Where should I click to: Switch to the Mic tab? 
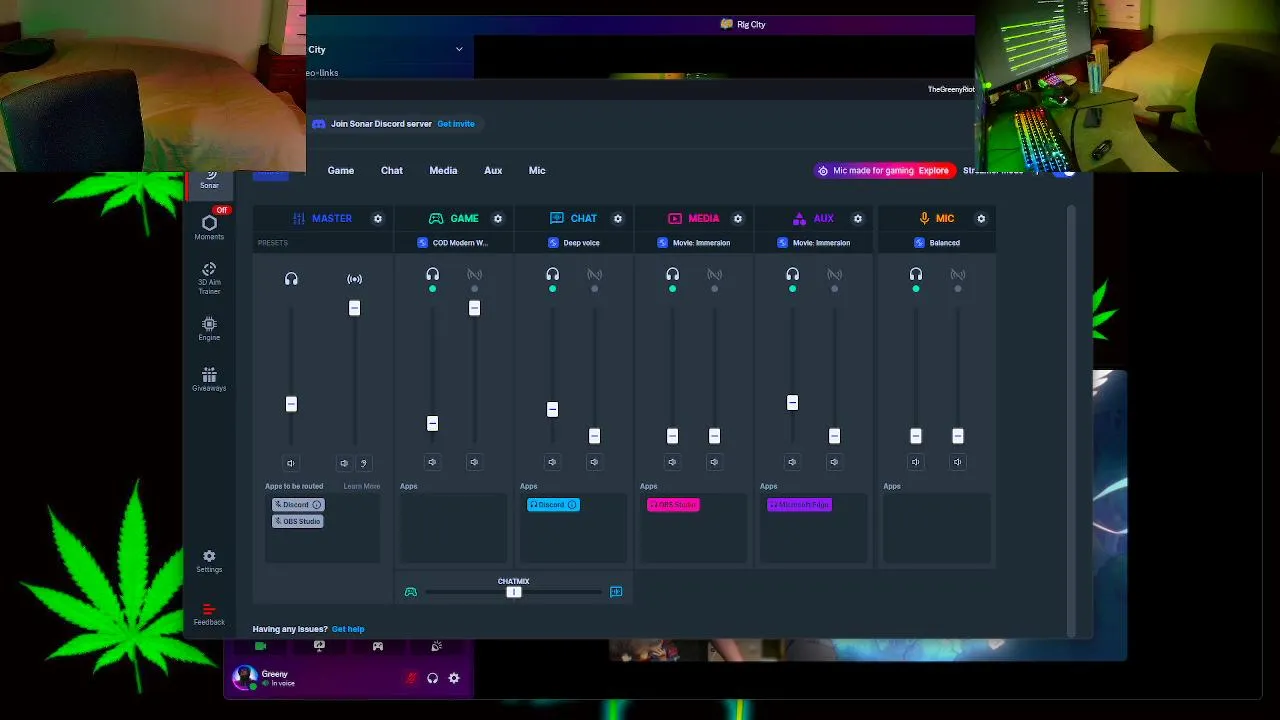[537, 170]
